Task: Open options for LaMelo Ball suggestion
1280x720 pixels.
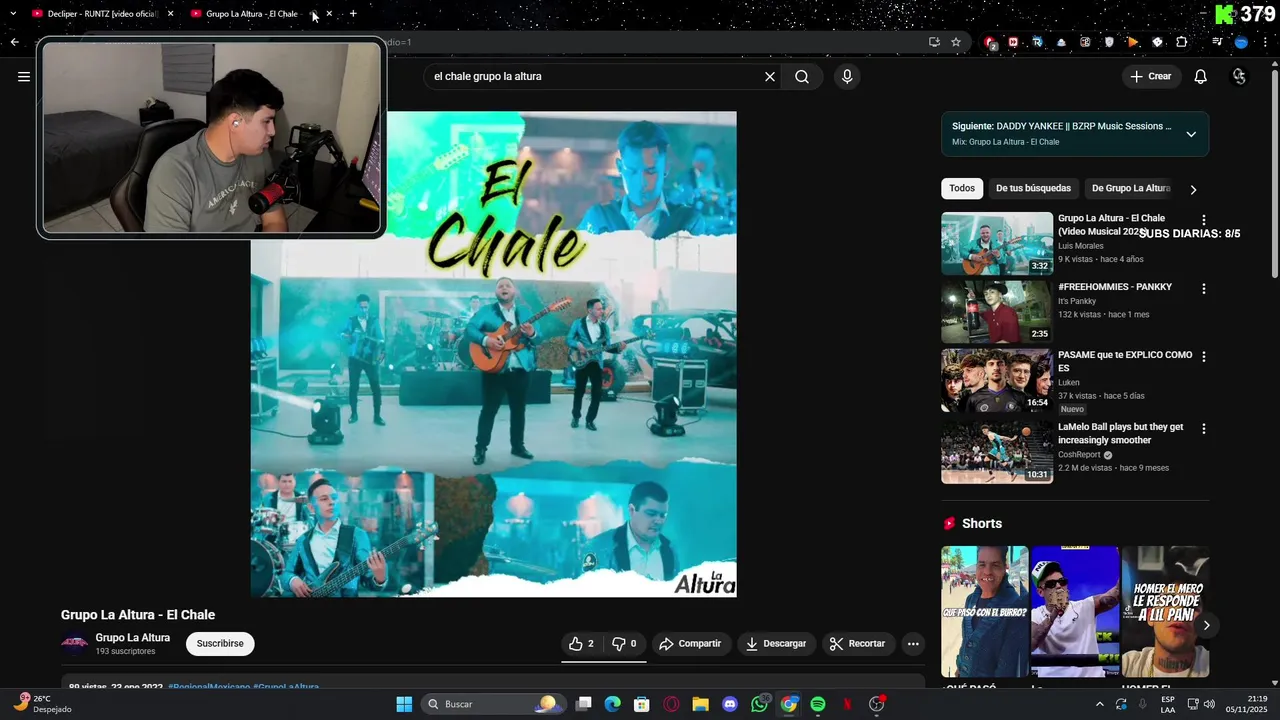Action: tap(1204, 429)
